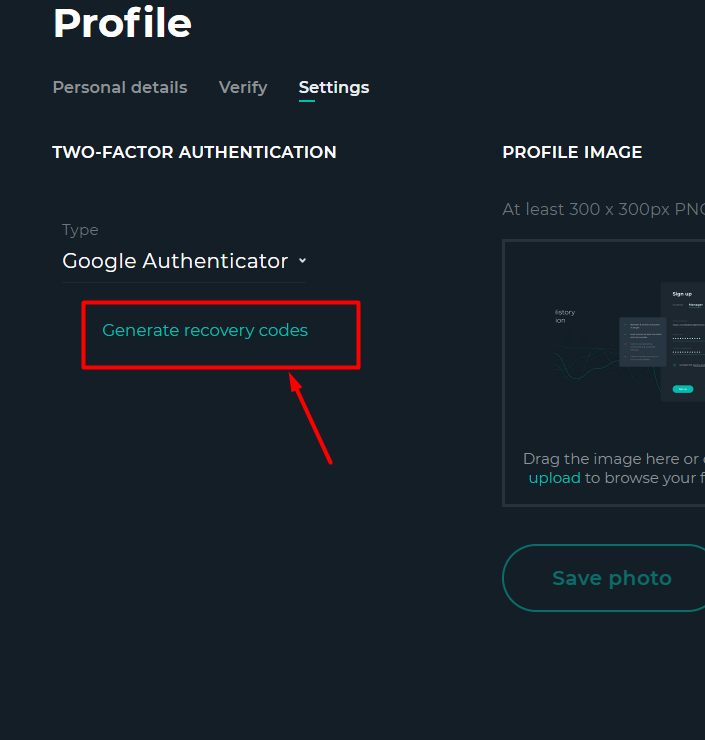The width and height of the screenshot is (705, 740).
Task: Click the Sign up title in preview thumbnail
Action: click(682, 294)
